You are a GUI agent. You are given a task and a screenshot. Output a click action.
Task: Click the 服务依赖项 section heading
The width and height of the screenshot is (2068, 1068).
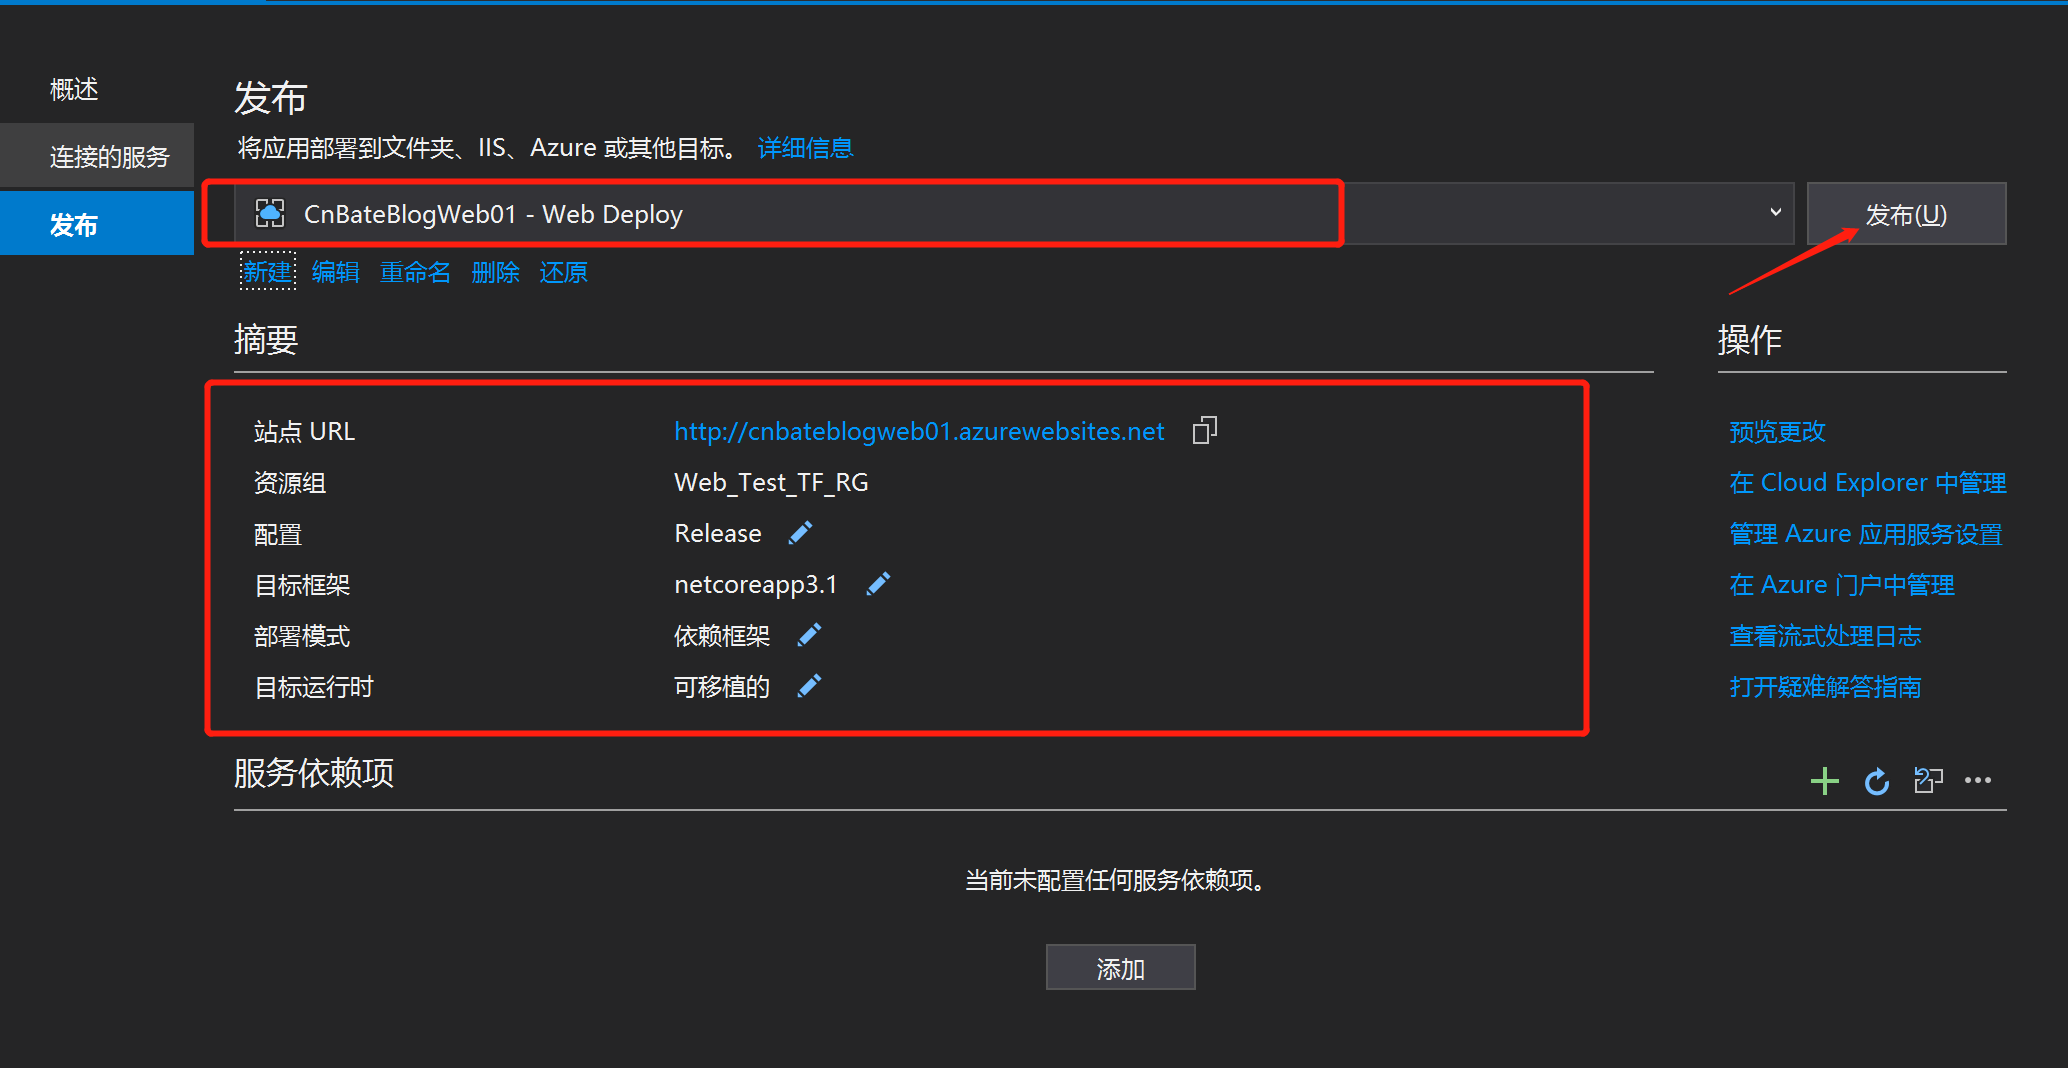coord(314,772)
